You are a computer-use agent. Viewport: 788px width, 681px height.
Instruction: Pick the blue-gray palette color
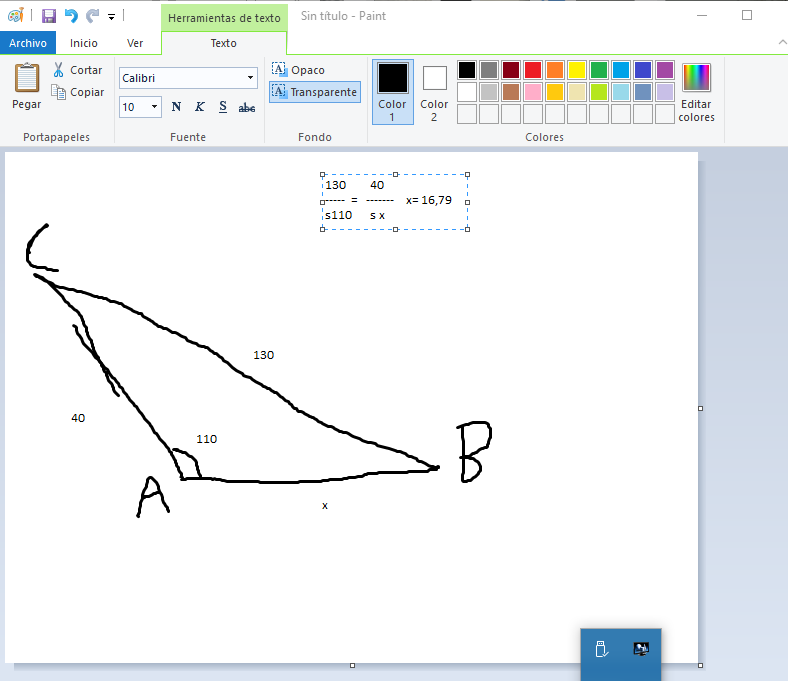643,92
